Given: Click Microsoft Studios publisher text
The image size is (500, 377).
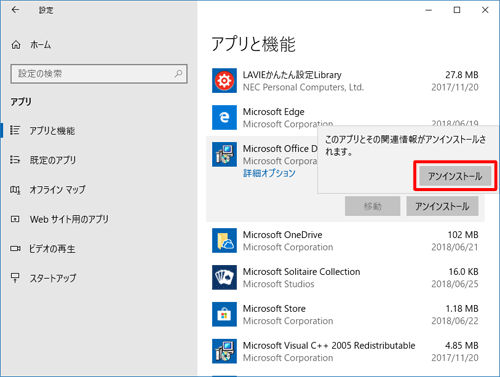Looking at the screenshot, I should (x=278, y=284).
